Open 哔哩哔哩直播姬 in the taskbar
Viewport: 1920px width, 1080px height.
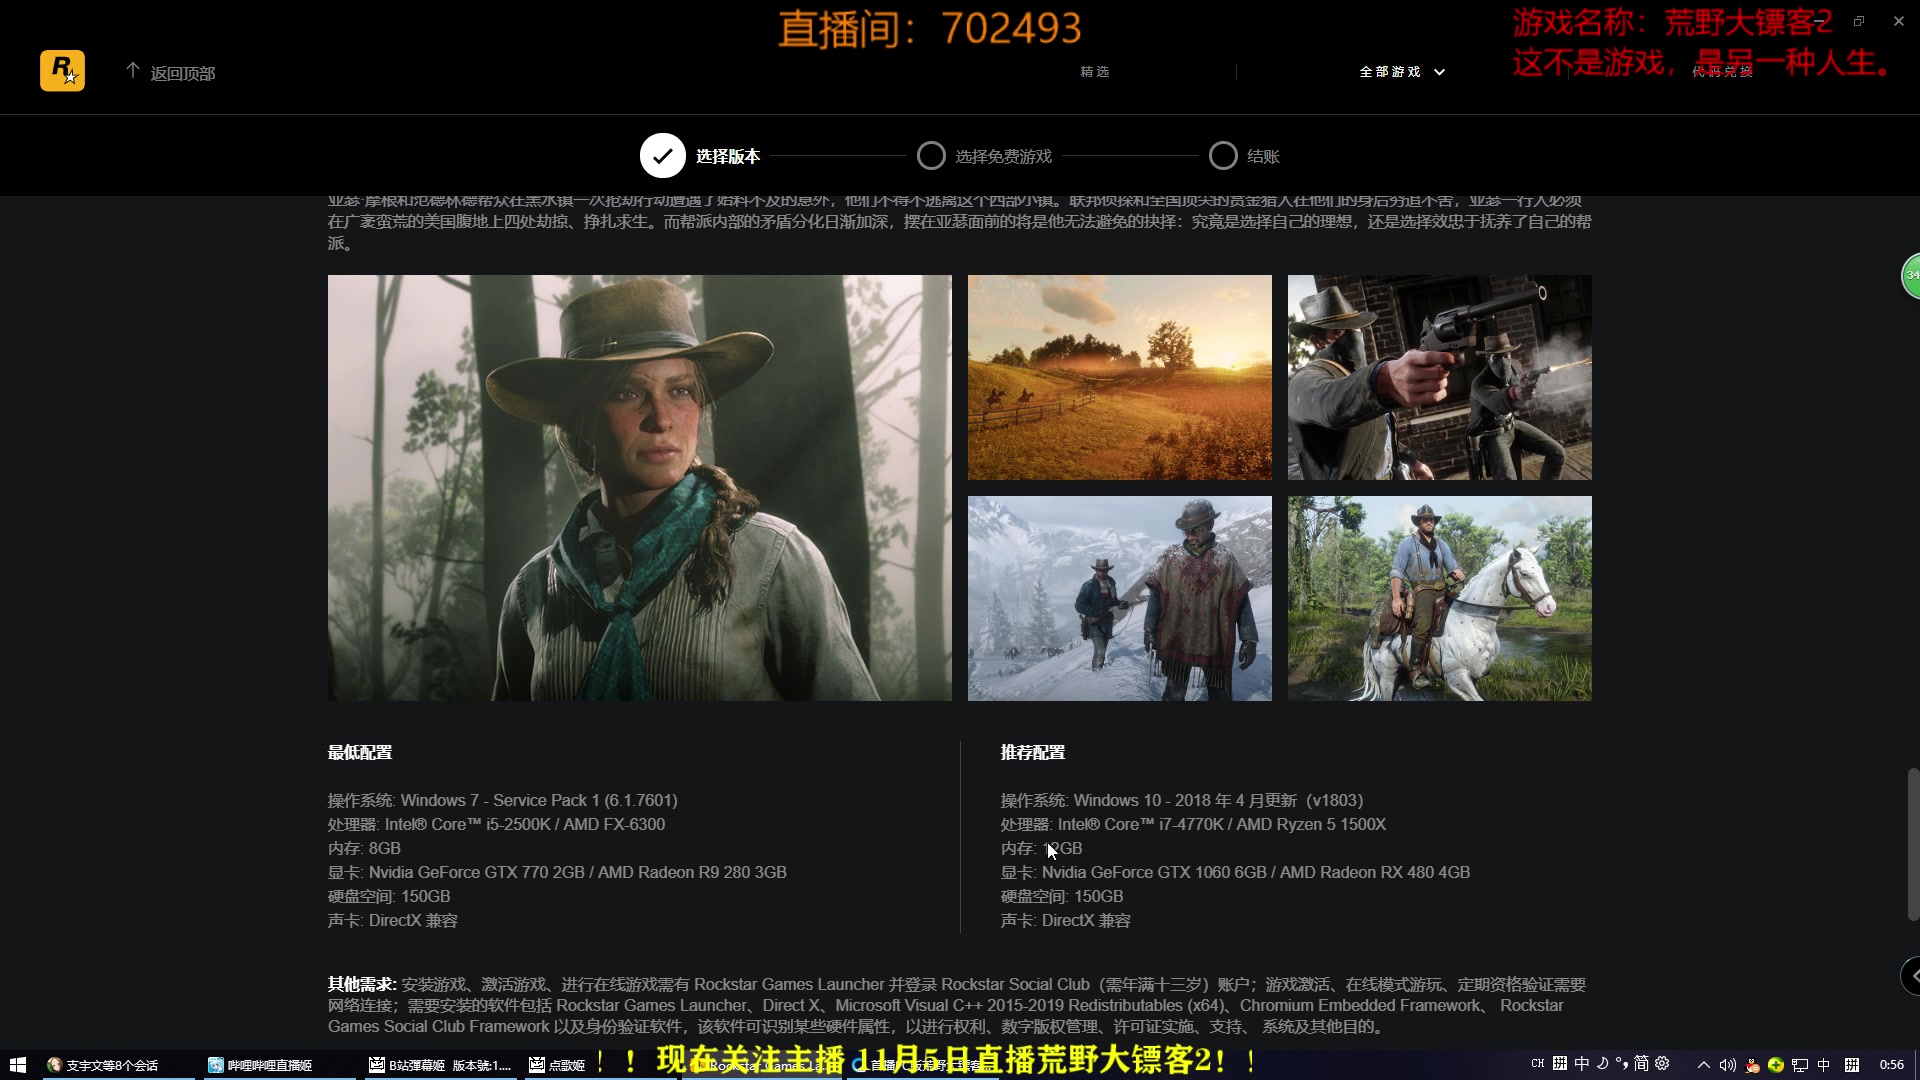[x=262, y=1065]
